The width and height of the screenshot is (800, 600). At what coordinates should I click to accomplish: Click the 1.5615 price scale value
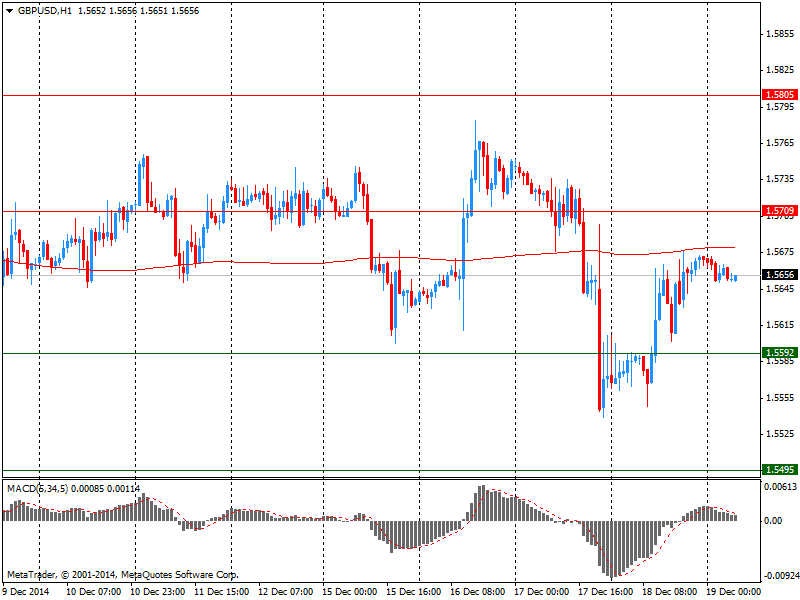click(x=780, y=324)
